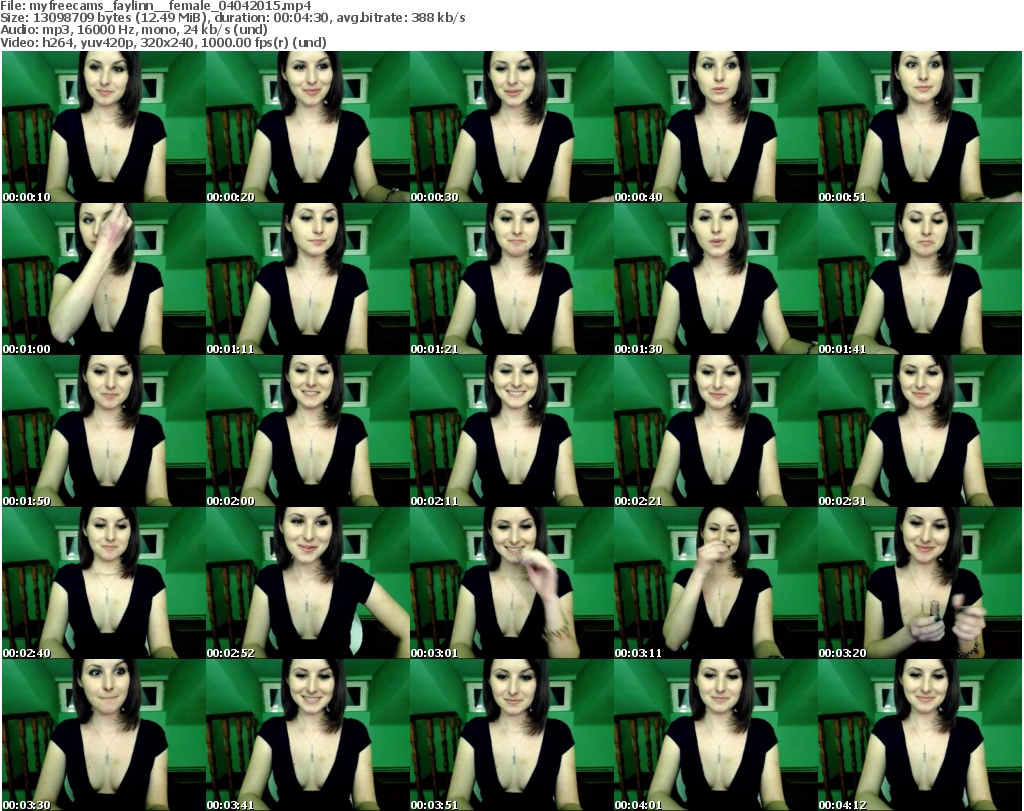The image size is (1024, 811).
Task: Click the thumbnail at 00:02:00
Action: tap(307, 431)
